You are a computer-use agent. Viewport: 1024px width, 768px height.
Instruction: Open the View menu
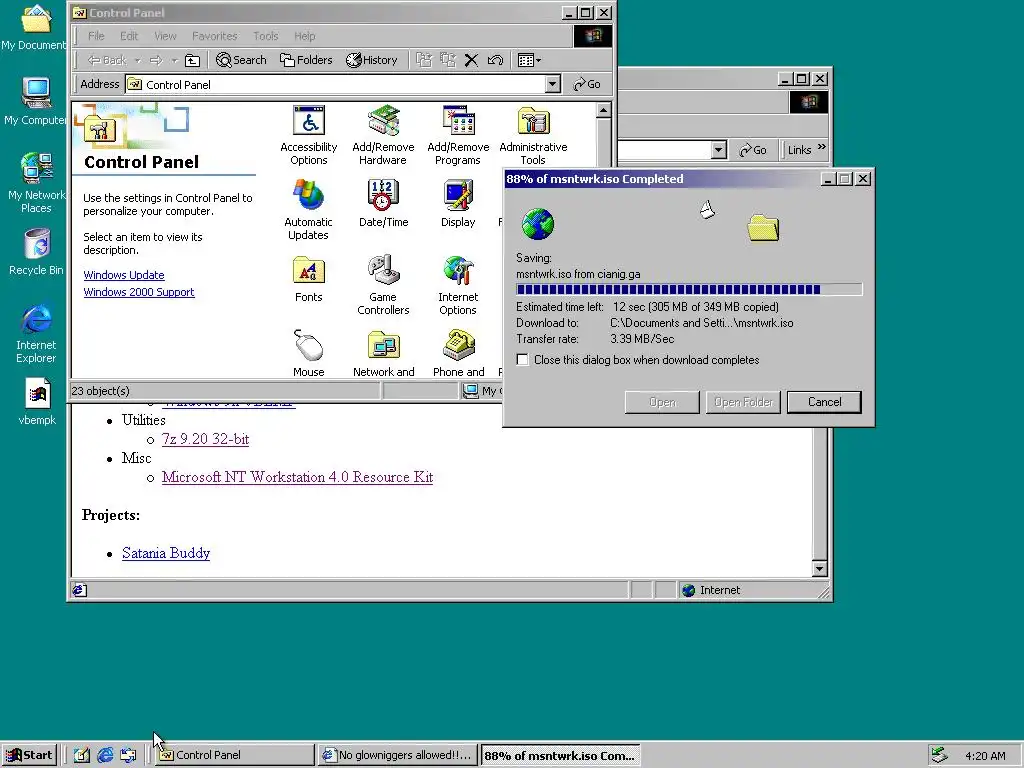click(165, 36)
